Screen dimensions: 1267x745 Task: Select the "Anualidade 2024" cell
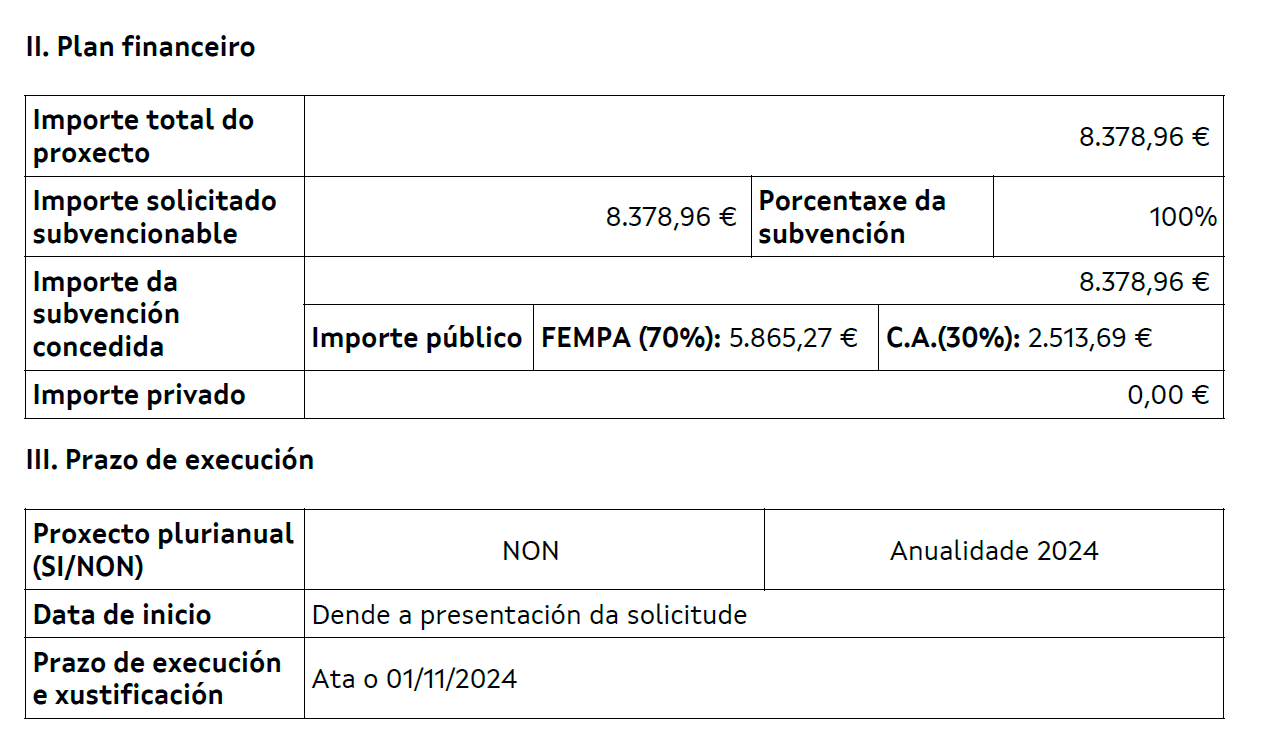[994, 550]
